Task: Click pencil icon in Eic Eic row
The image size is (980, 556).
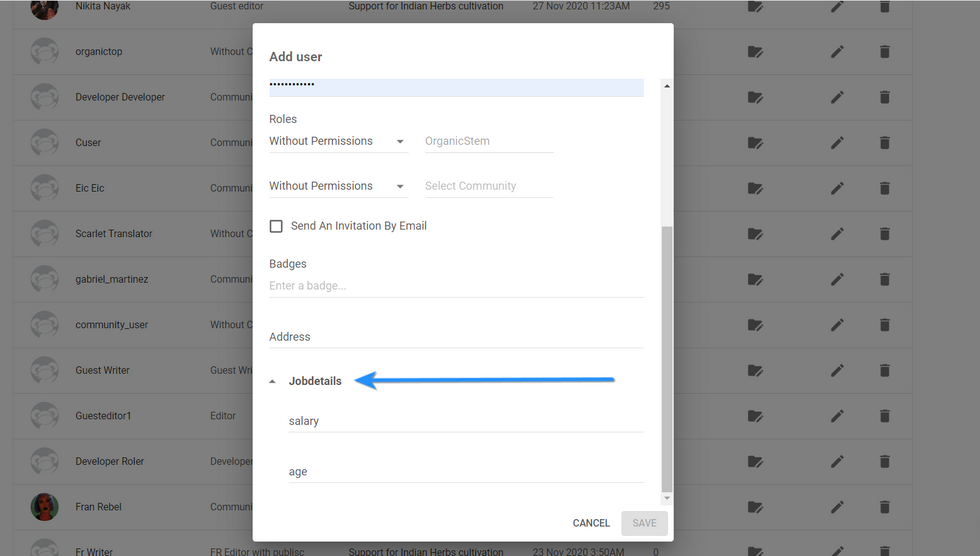Action: coord(837,189)
